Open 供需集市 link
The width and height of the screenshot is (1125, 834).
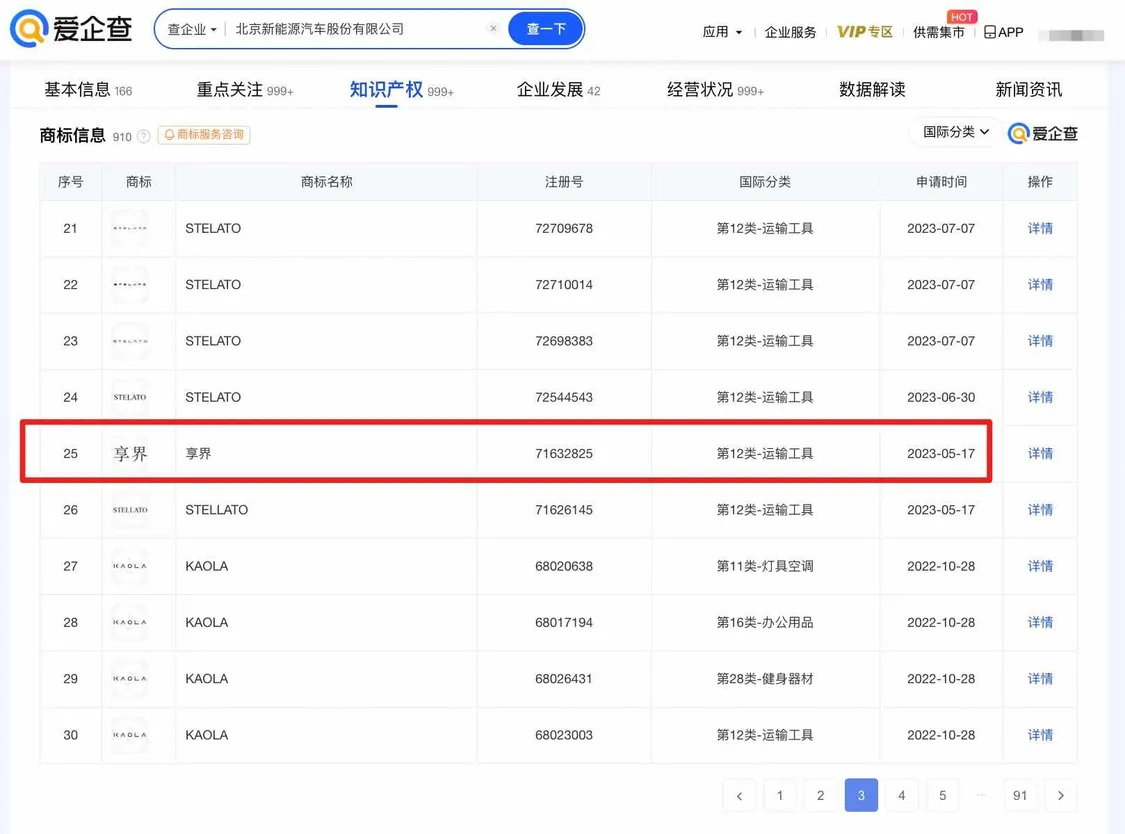point(938,32)
